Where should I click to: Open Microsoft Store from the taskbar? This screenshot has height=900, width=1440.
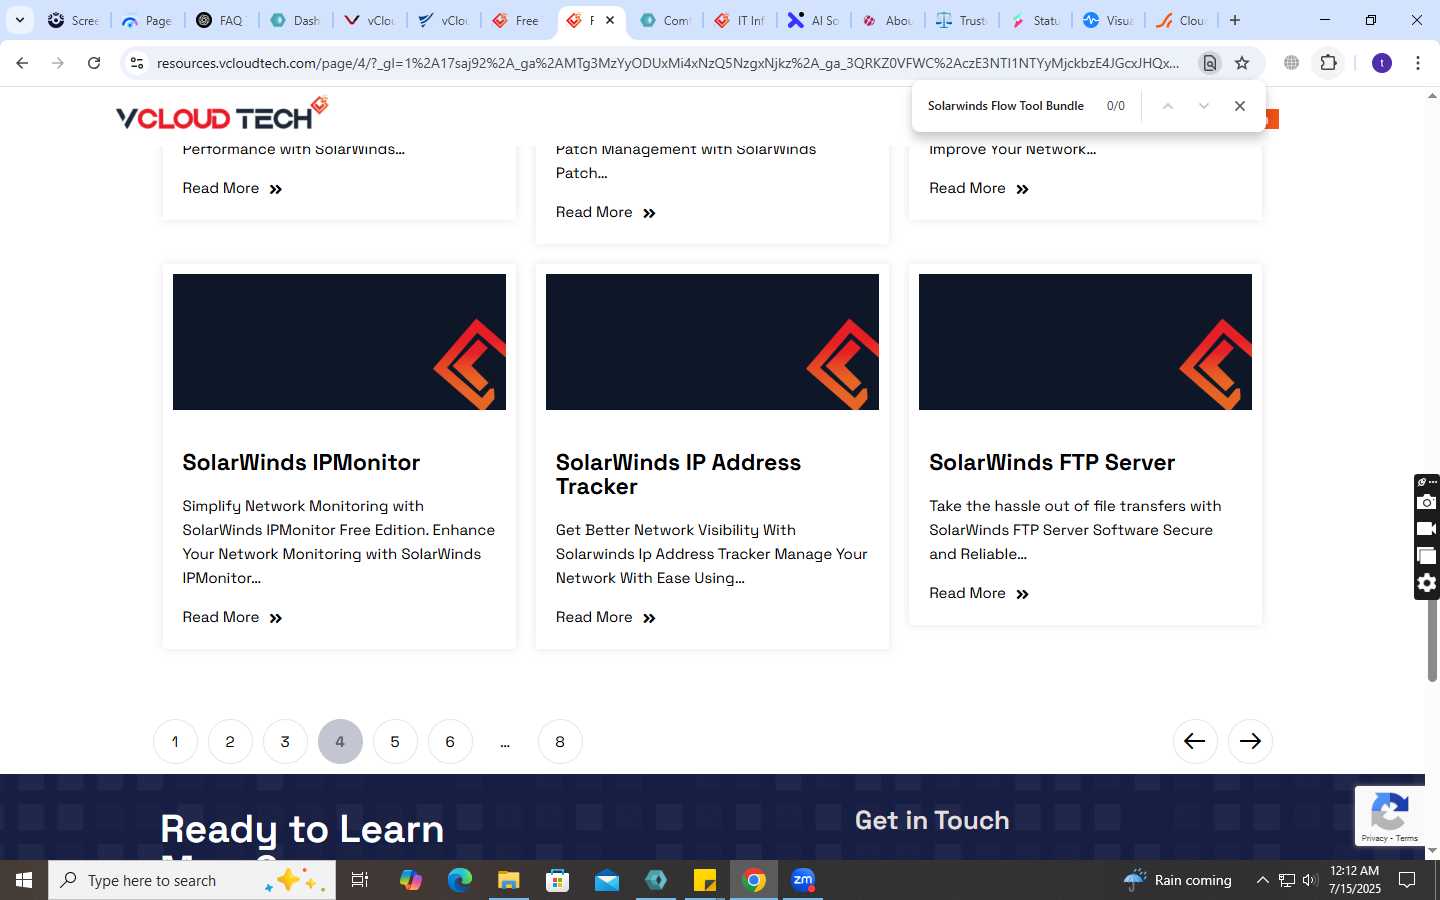click(558, 880)
